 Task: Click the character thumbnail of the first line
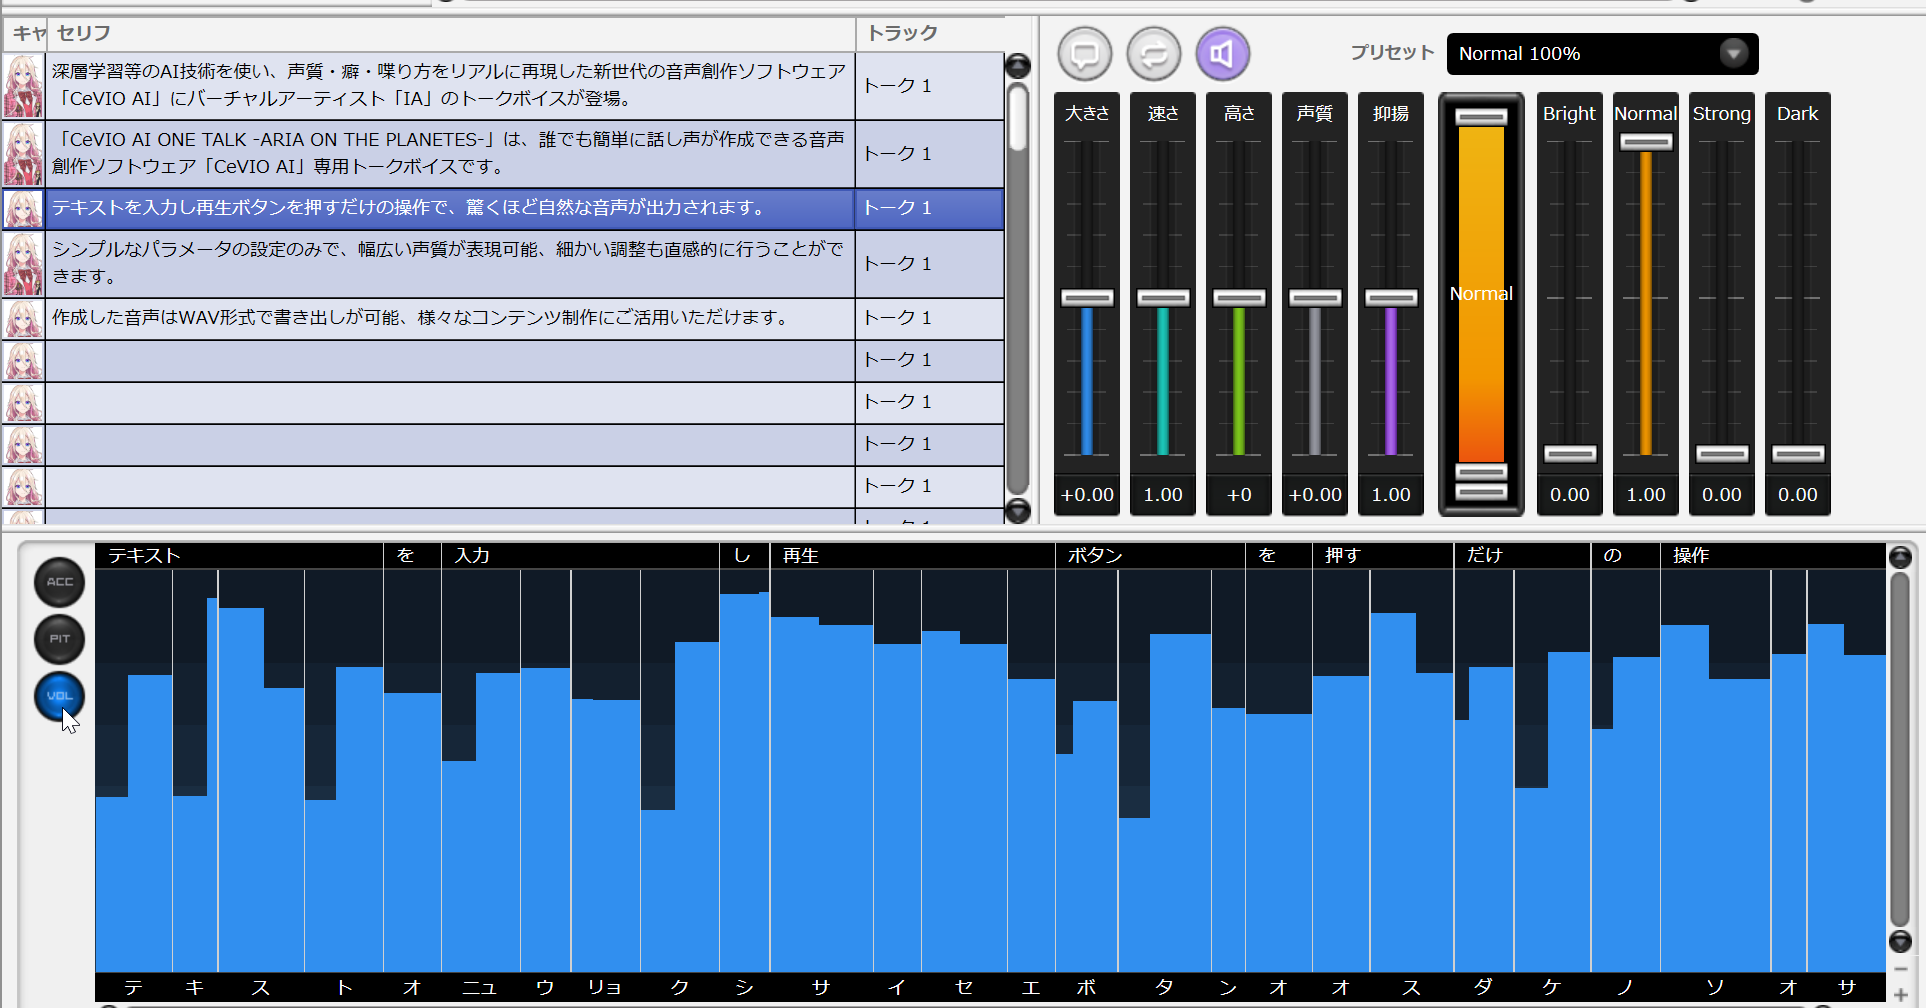pos(23,86)
